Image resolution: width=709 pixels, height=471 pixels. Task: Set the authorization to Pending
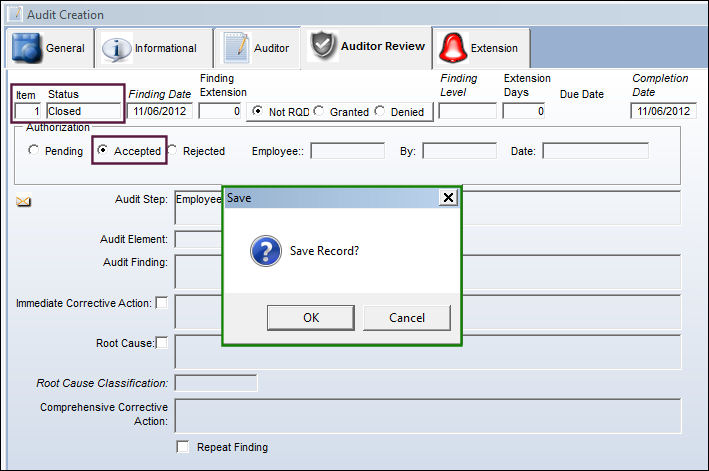[33, 150]
